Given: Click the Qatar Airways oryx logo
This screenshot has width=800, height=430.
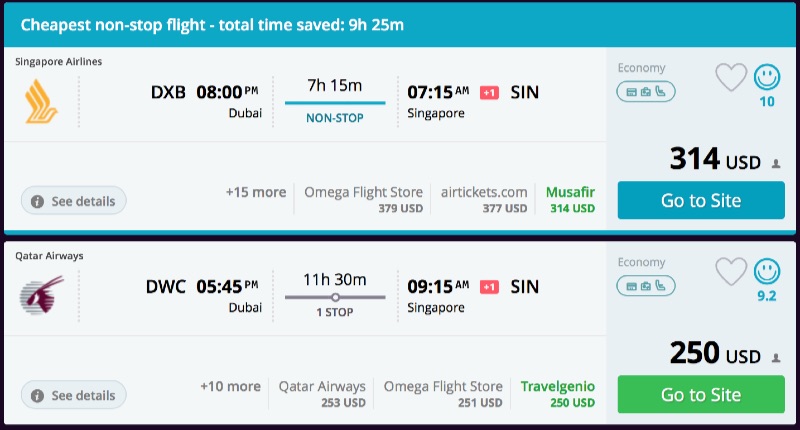Looking at the screenshot, I should (x=42, y=296).
